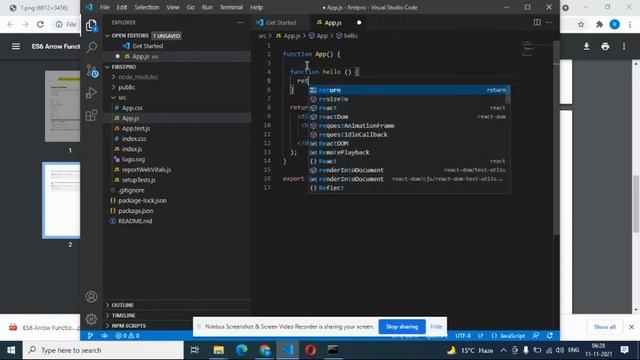Open the Selection menu
This screenshot has width=640, height=360.
pos(147,7)
